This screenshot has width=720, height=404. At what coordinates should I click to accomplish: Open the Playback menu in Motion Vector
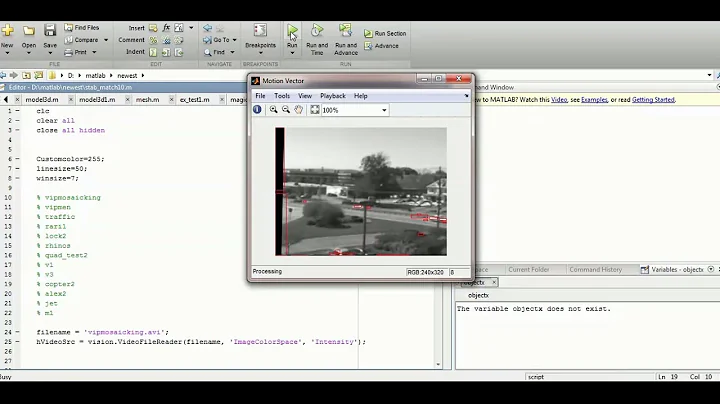pos(333,96)
